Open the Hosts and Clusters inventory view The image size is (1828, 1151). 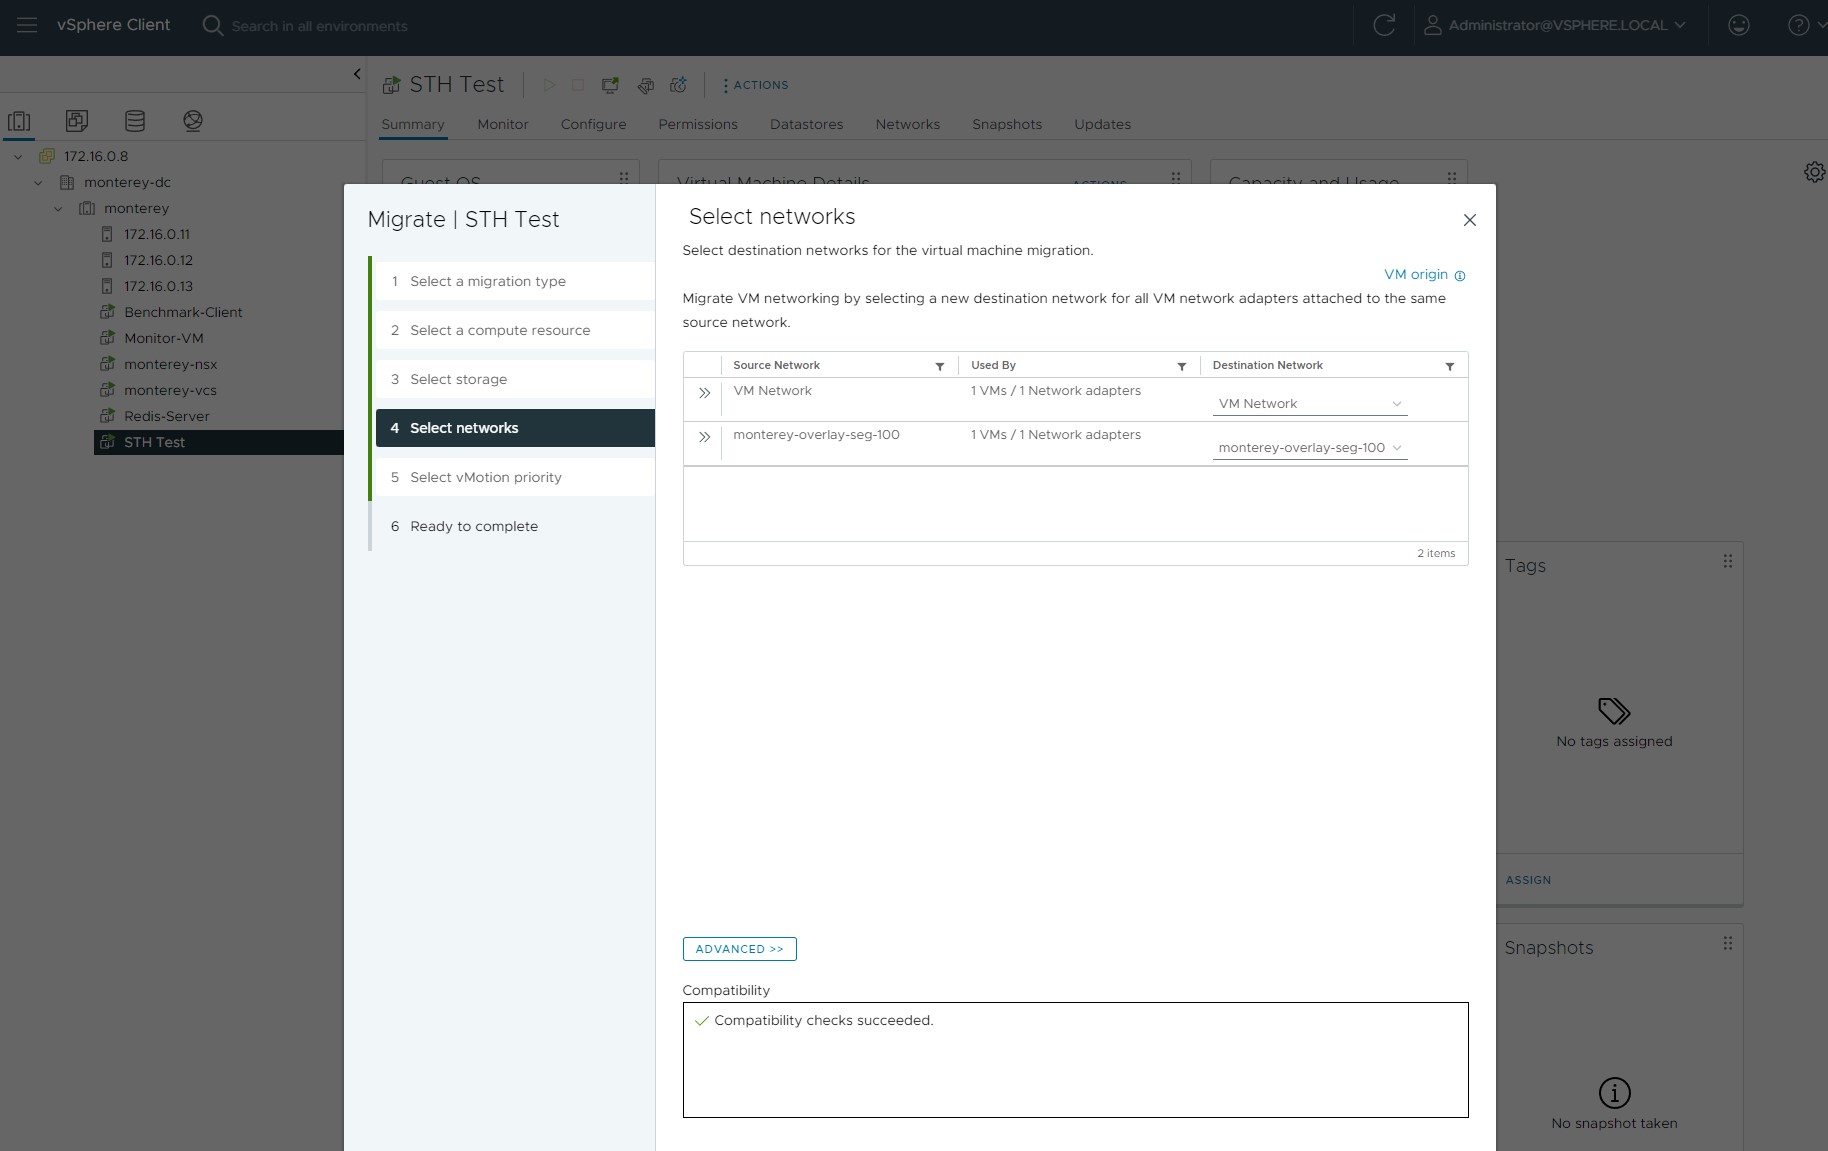(19, 121)
